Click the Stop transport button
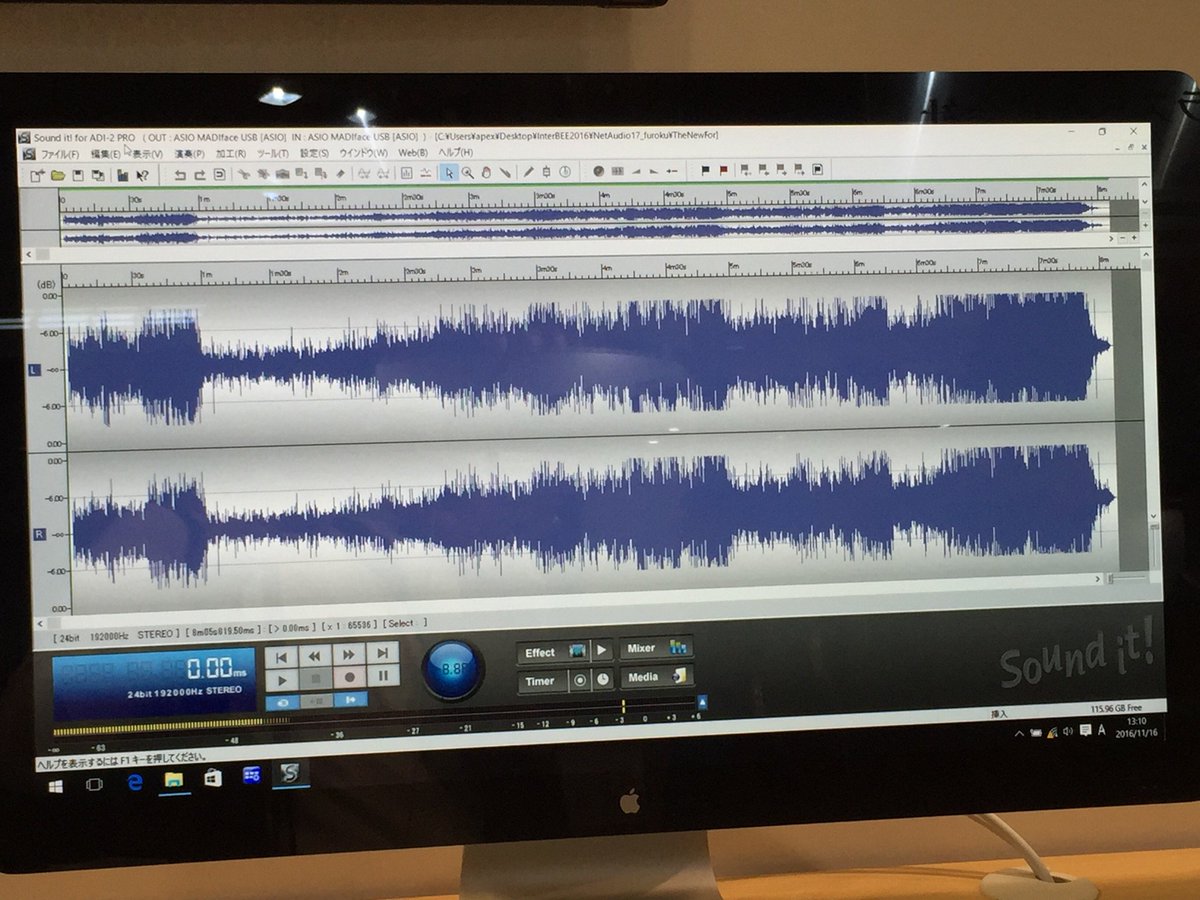 (315, 679)
